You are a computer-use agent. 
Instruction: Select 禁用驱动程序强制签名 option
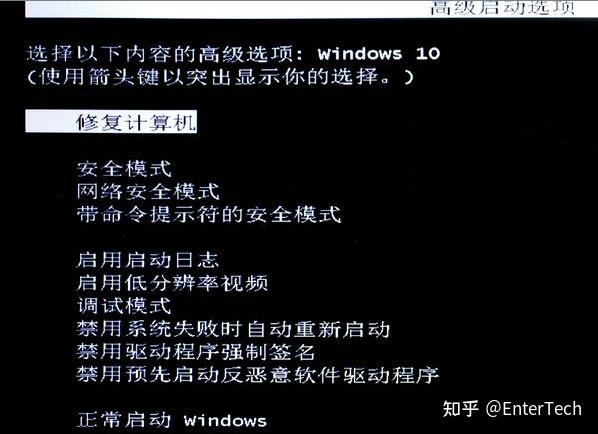196,352
